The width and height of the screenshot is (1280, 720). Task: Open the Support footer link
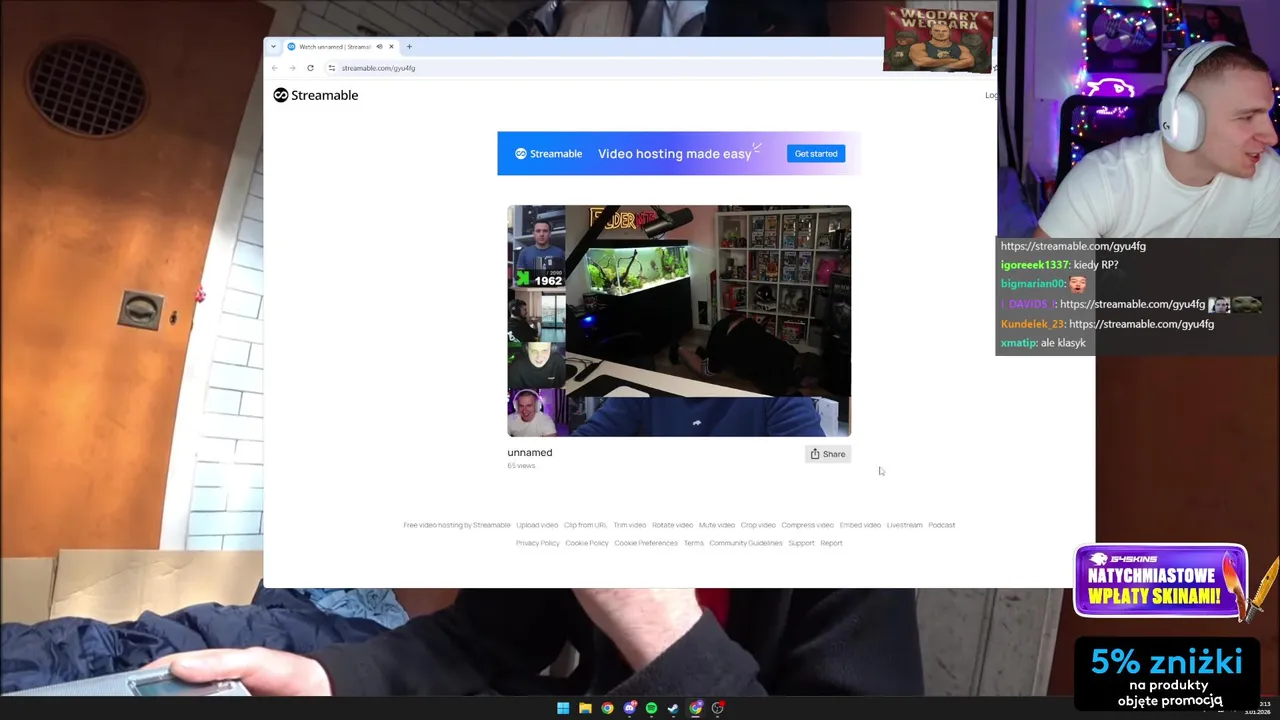click(x=801, y=543)
